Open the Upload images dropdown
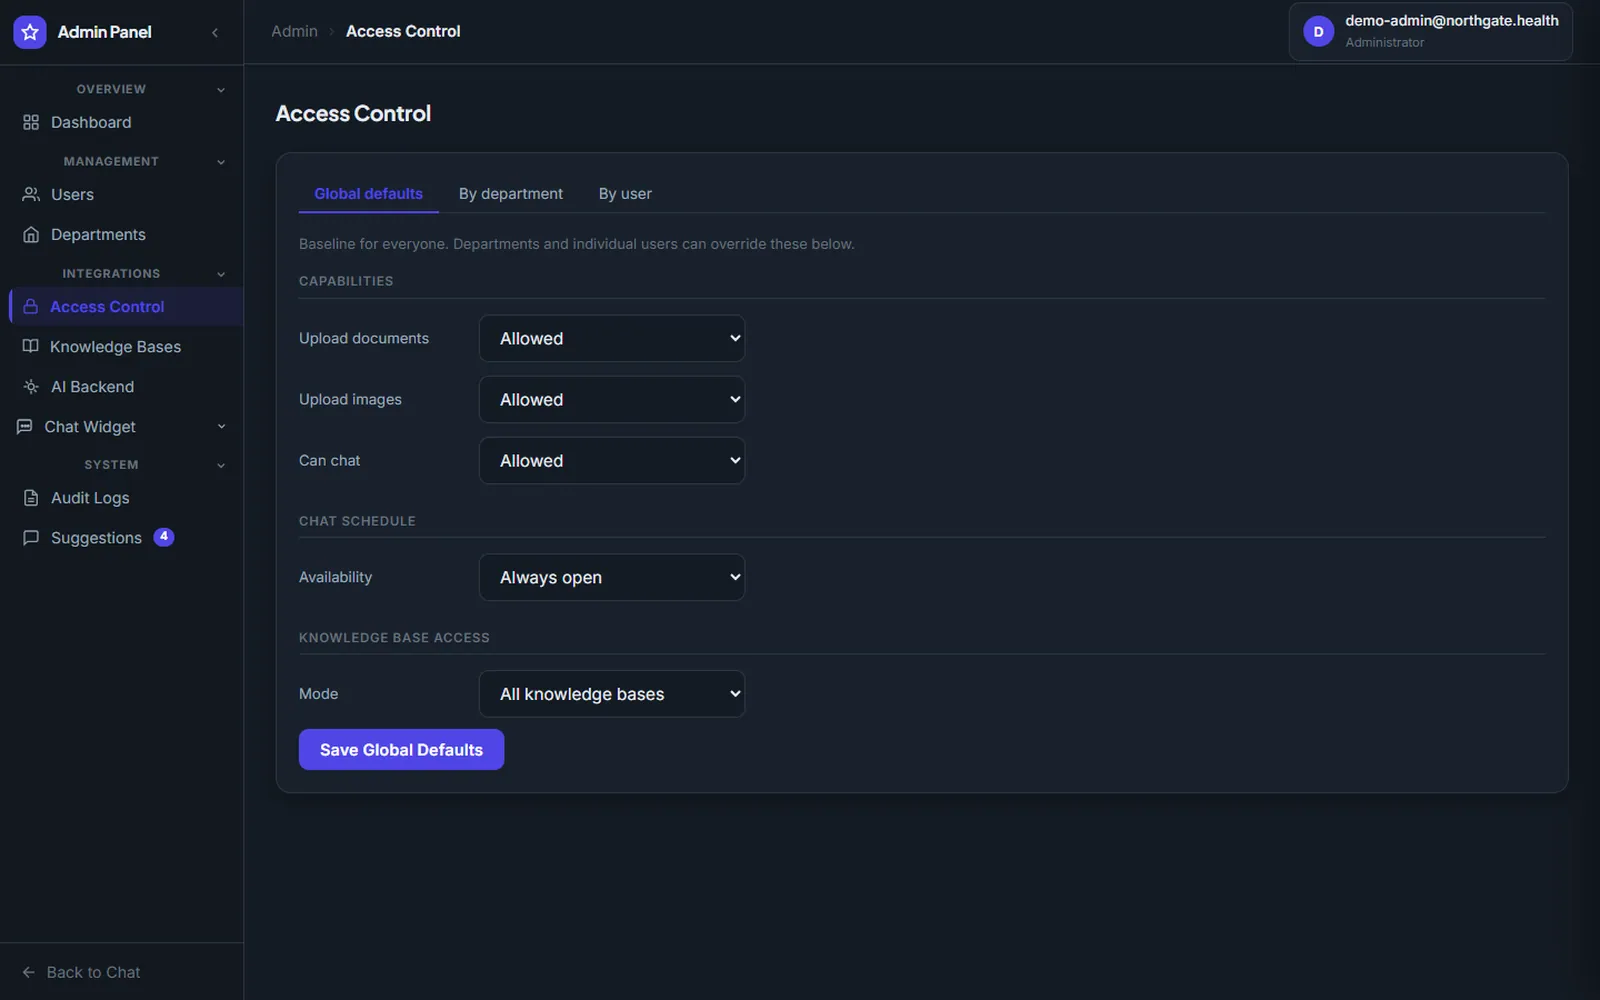Viewport: 1600px width, 1000px height. pos(612,399)
